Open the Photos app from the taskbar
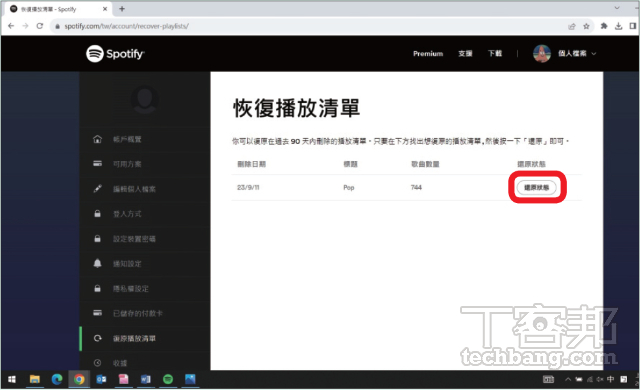The height and width of the screenshot is (390, 640). [x=190, y=379]
